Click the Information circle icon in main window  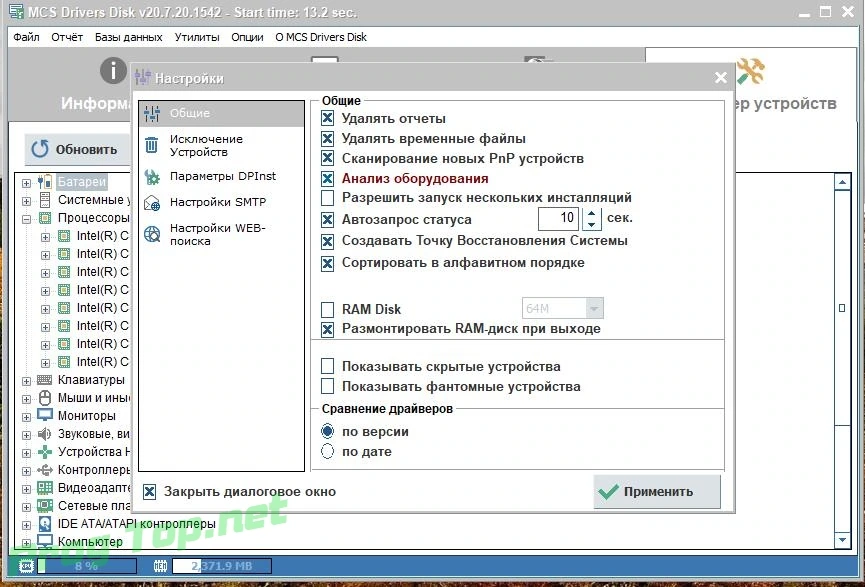113,71
